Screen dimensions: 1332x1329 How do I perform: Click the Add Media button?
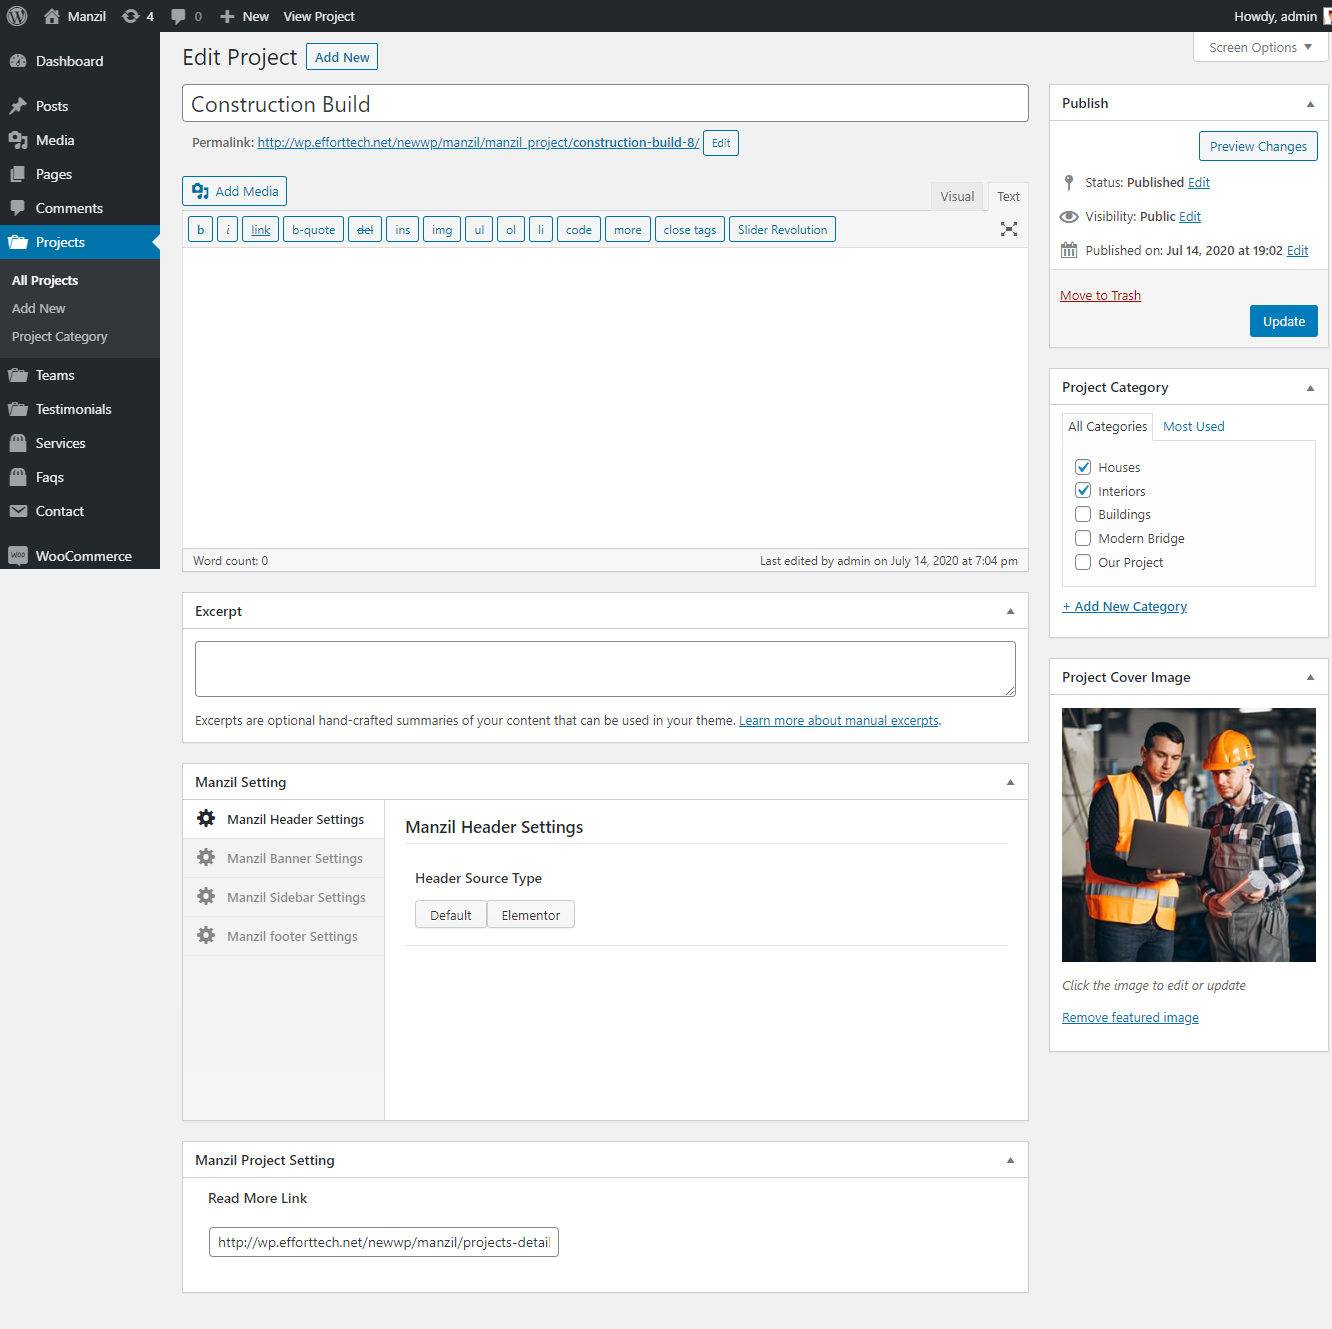point(235,191)
